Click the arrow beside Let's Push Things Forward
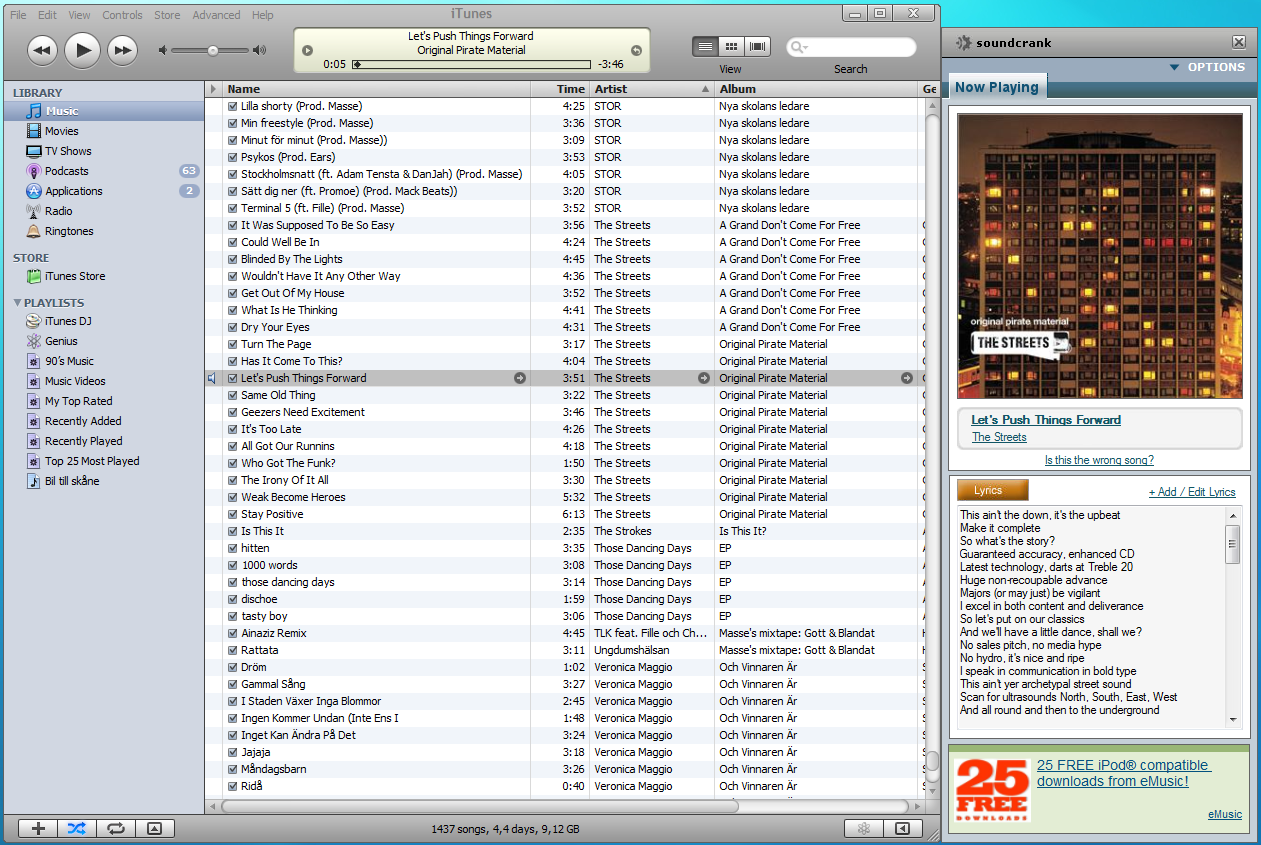Image resolution: width=1261 pixels, height=845 pixels. coord(520,378)
